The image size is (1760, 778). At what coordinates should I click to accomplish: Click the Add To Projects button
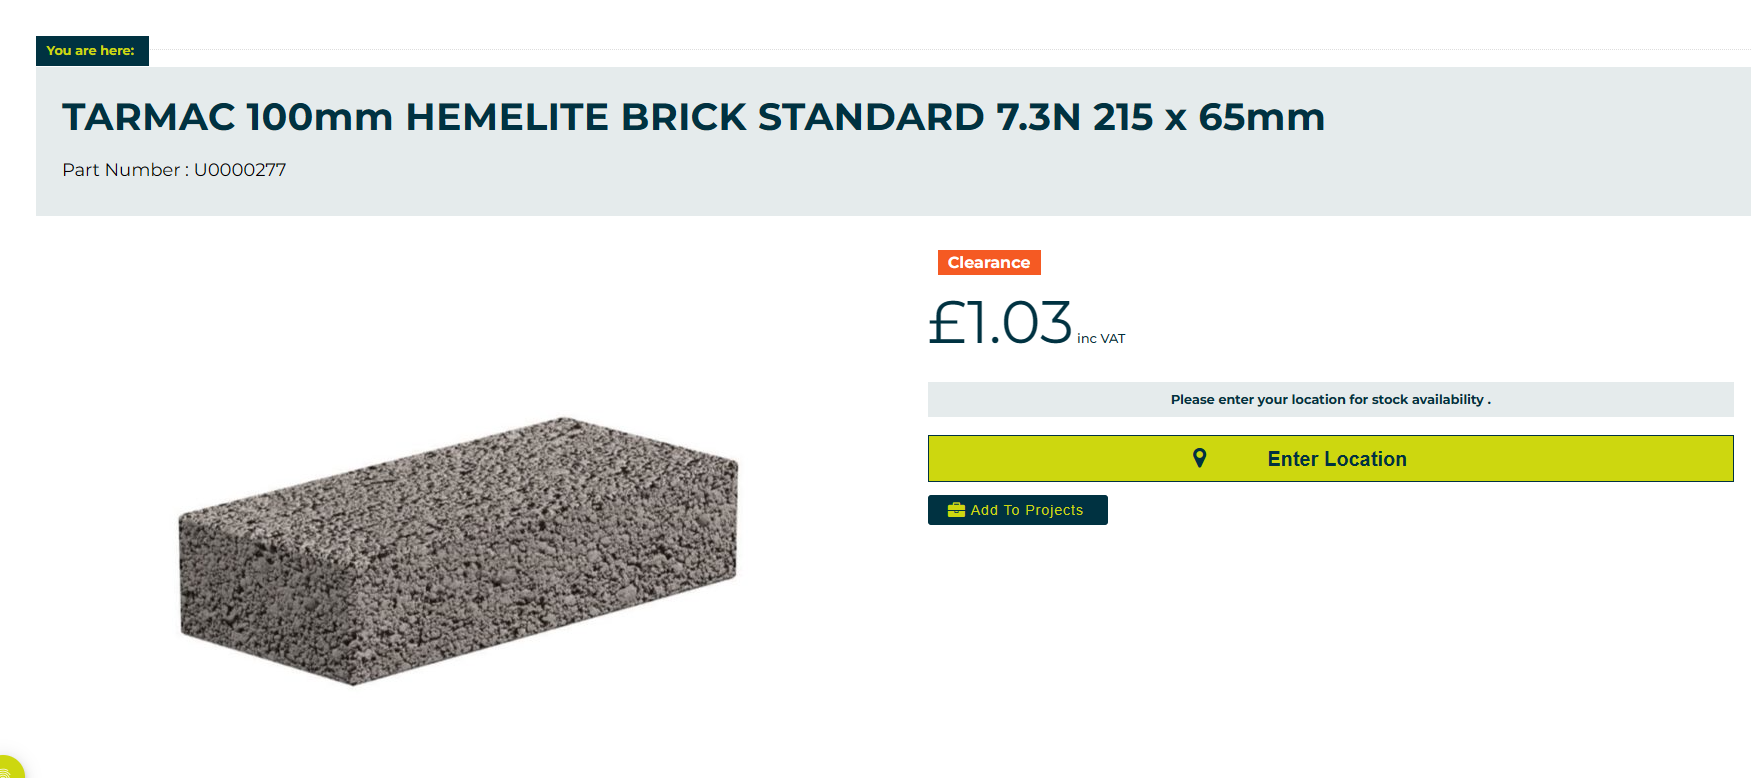[x=1017, y=510]
